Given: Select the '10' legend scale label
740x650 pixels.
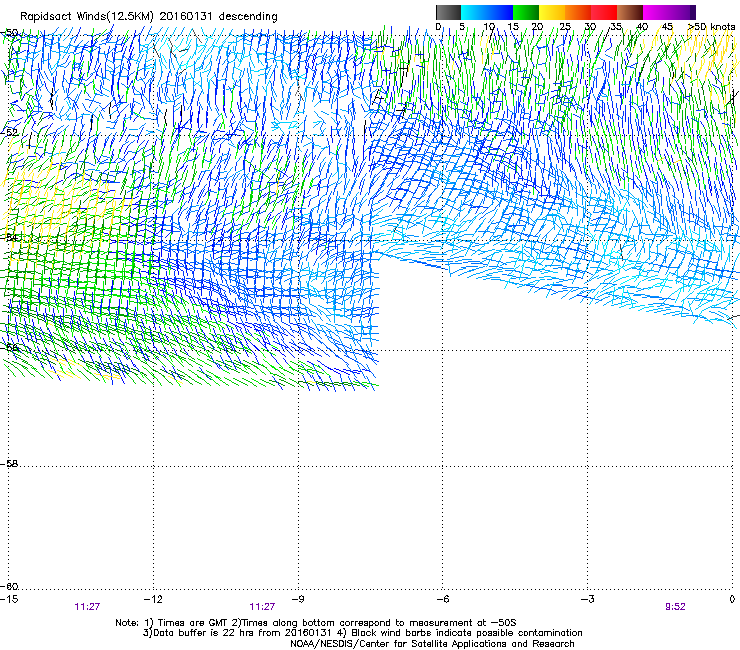Looking at the screenshot, I should (x=489, y=26).
